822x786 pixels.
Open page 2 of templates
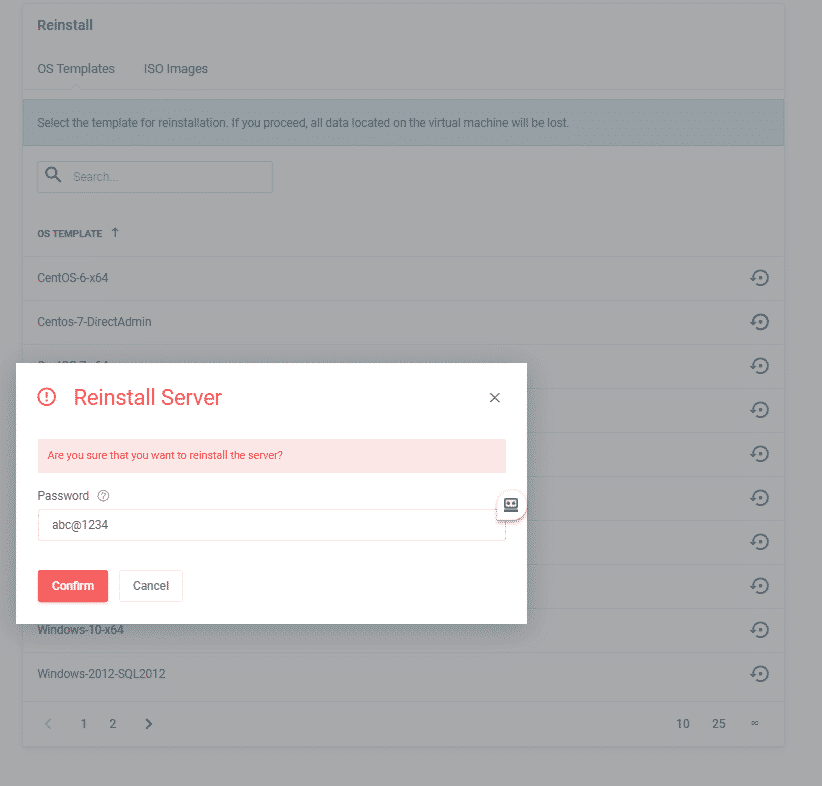point(113,724)
